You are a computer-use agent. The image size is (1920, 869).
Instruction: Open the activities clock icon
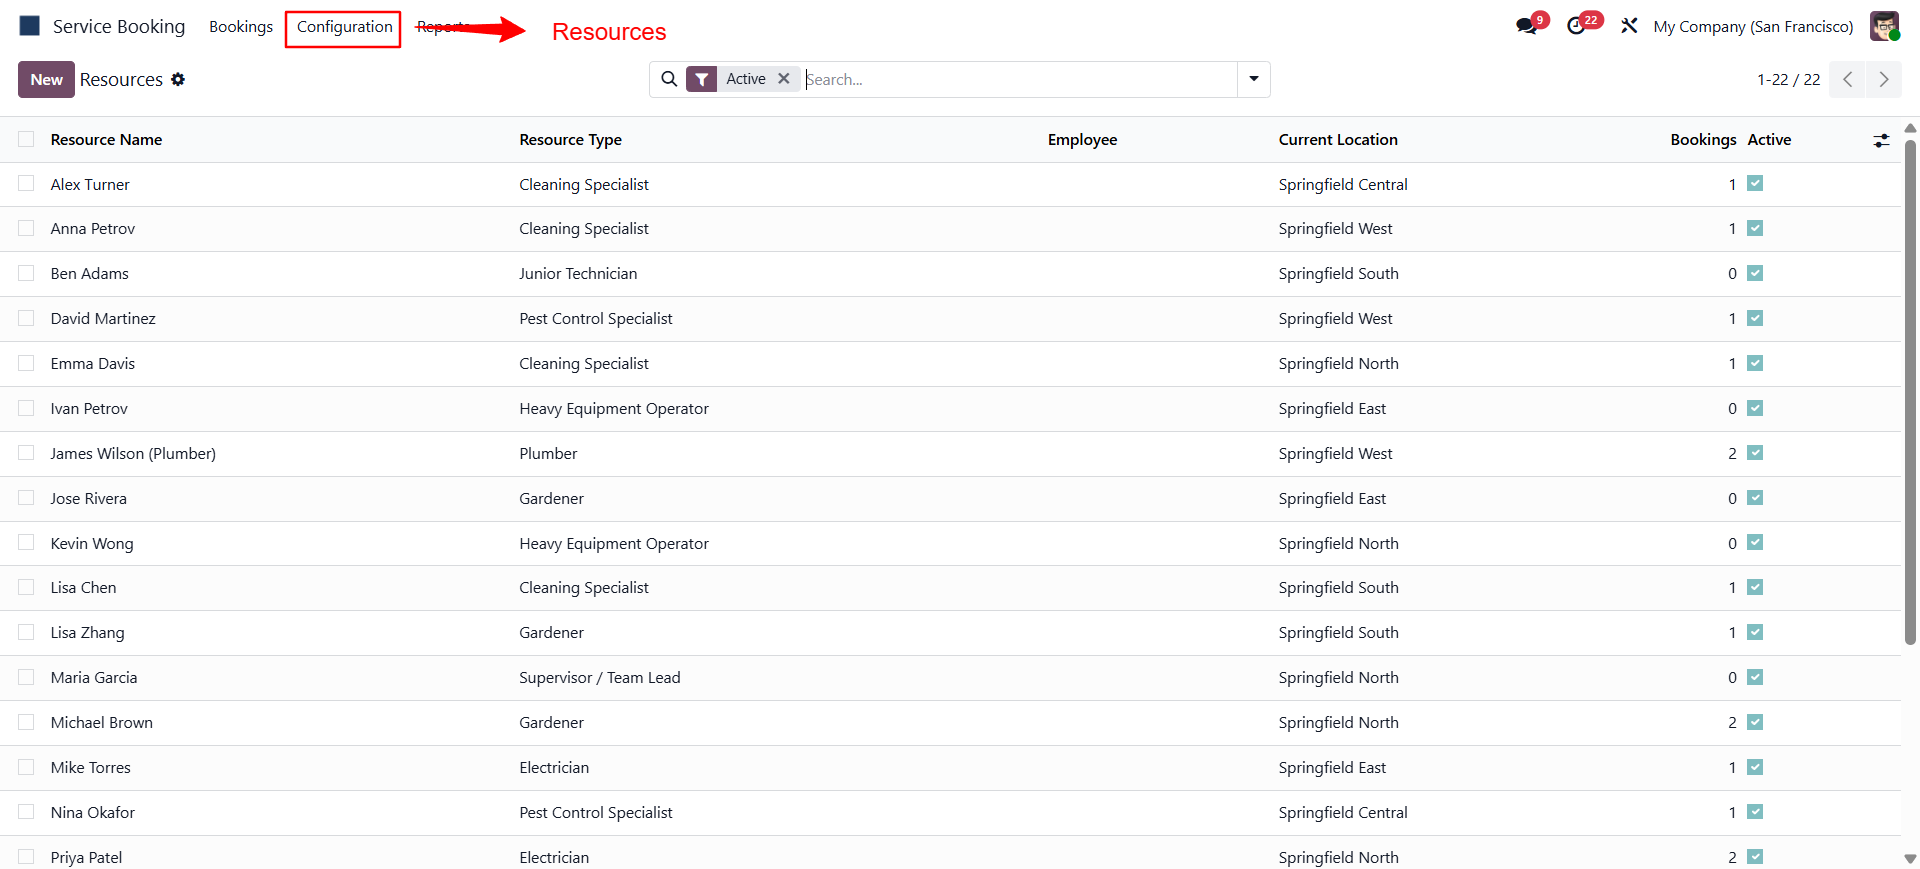[1576, 26]
